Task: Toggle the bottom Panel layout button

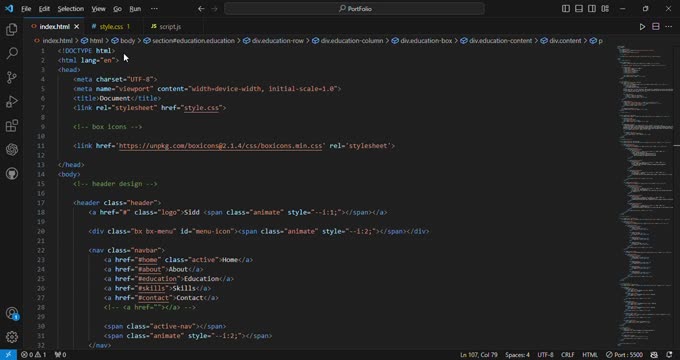Action: (x=579, y=9)
